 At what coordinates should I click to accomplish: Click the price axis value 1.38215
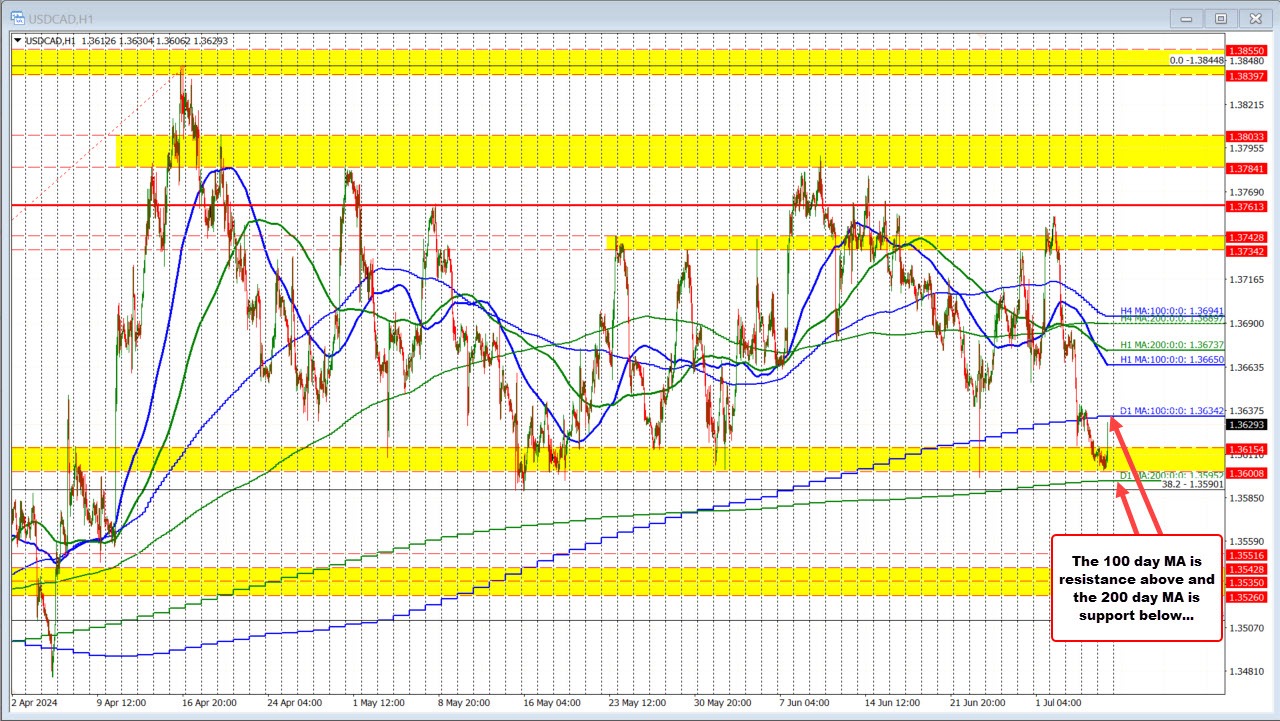point(1247,104)
